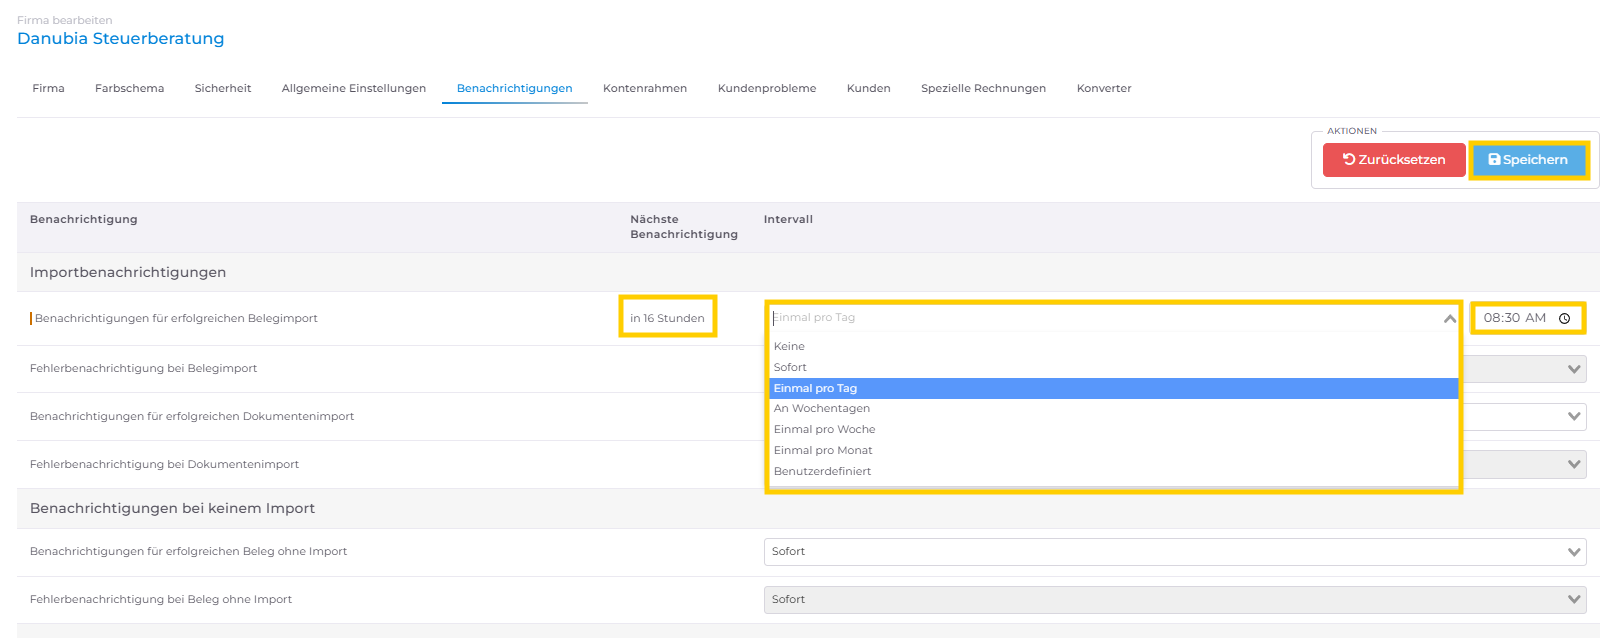Image resolution: width=1611 pixels, height=638 pixels.
Task: Click the Speichern save button
Action: 1528,160
